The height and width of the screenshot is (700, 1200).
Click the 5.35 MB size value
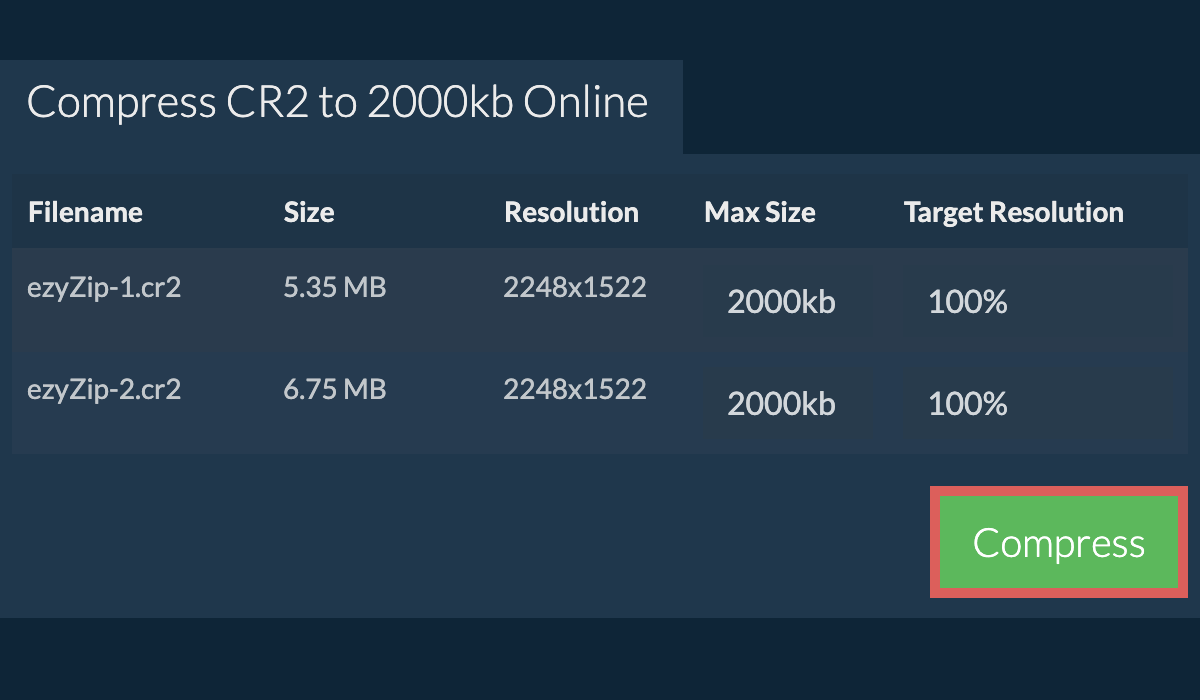click(334, 288)
